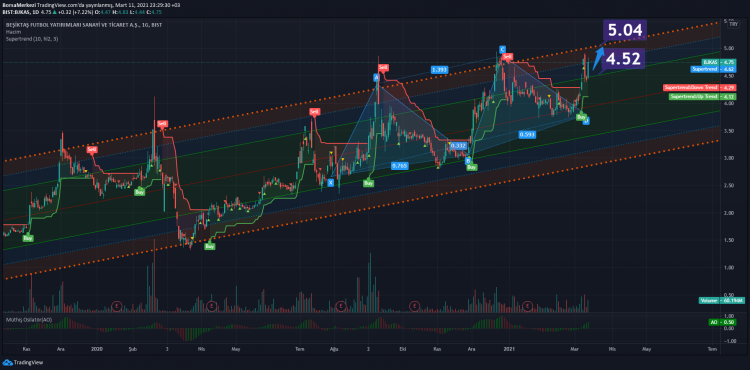
Task: Select harmonic pattern point A marker
Action: [x=376, y=77]
